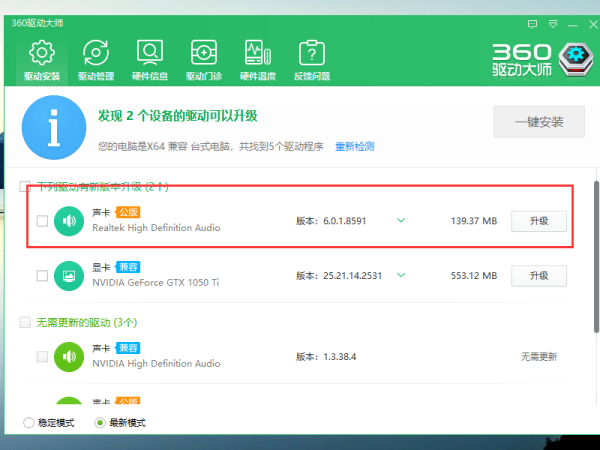600x450 pixels.
Task: Open the 硬件温度 icon in the toolbar
Action: 258,59
